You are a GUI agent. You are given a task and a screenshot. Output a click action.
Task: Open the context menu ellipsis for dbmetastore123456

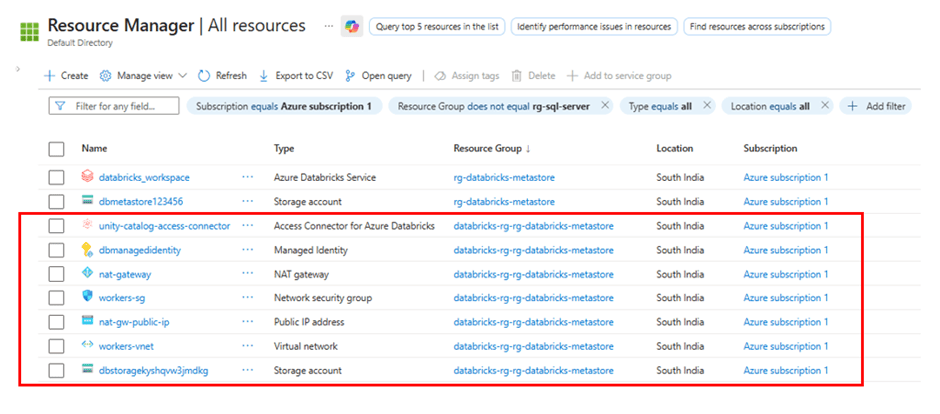tap(248, 201)
